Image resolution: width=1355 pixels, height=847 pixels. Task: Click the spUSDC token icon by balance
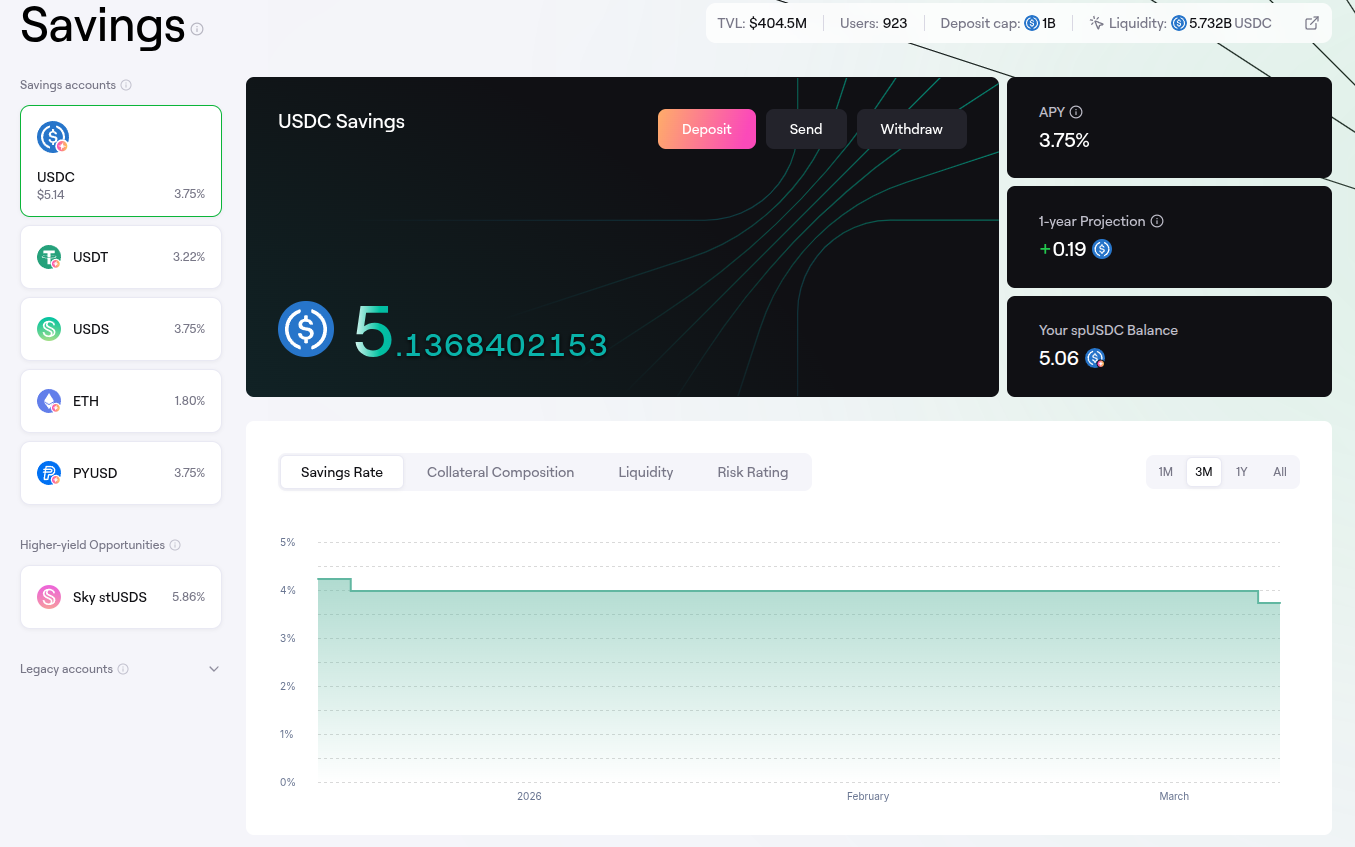[x=1095, y=358]
